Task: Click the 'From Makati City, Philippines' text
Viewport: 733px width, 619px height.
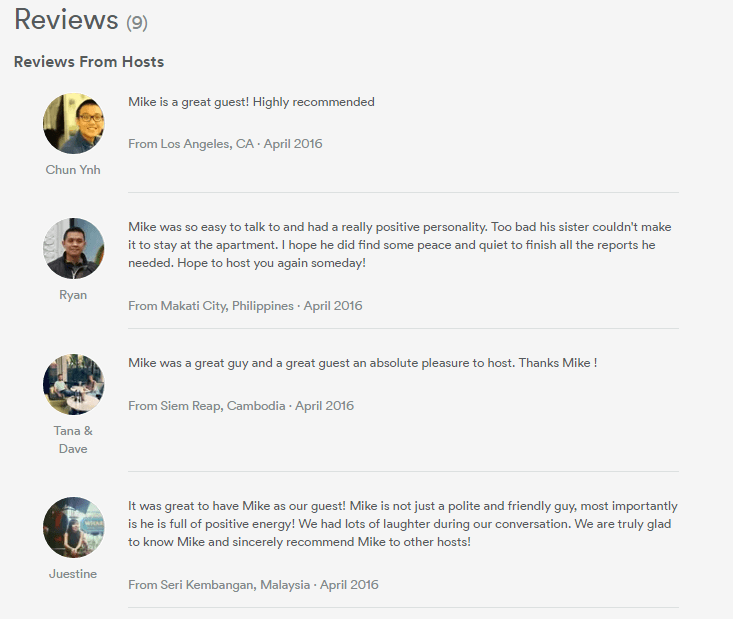Action: [x=211, y=306]
